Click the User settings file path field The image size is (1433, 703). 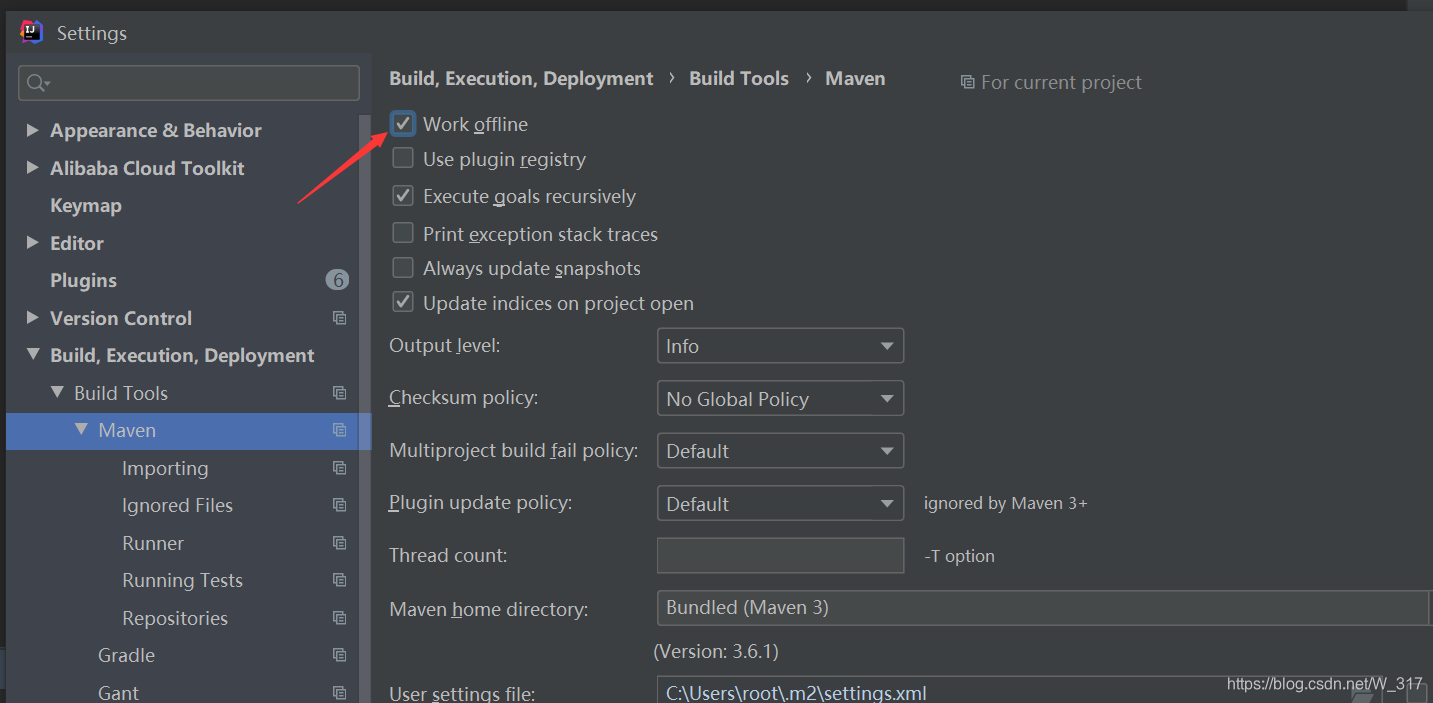click(1044, 691)
